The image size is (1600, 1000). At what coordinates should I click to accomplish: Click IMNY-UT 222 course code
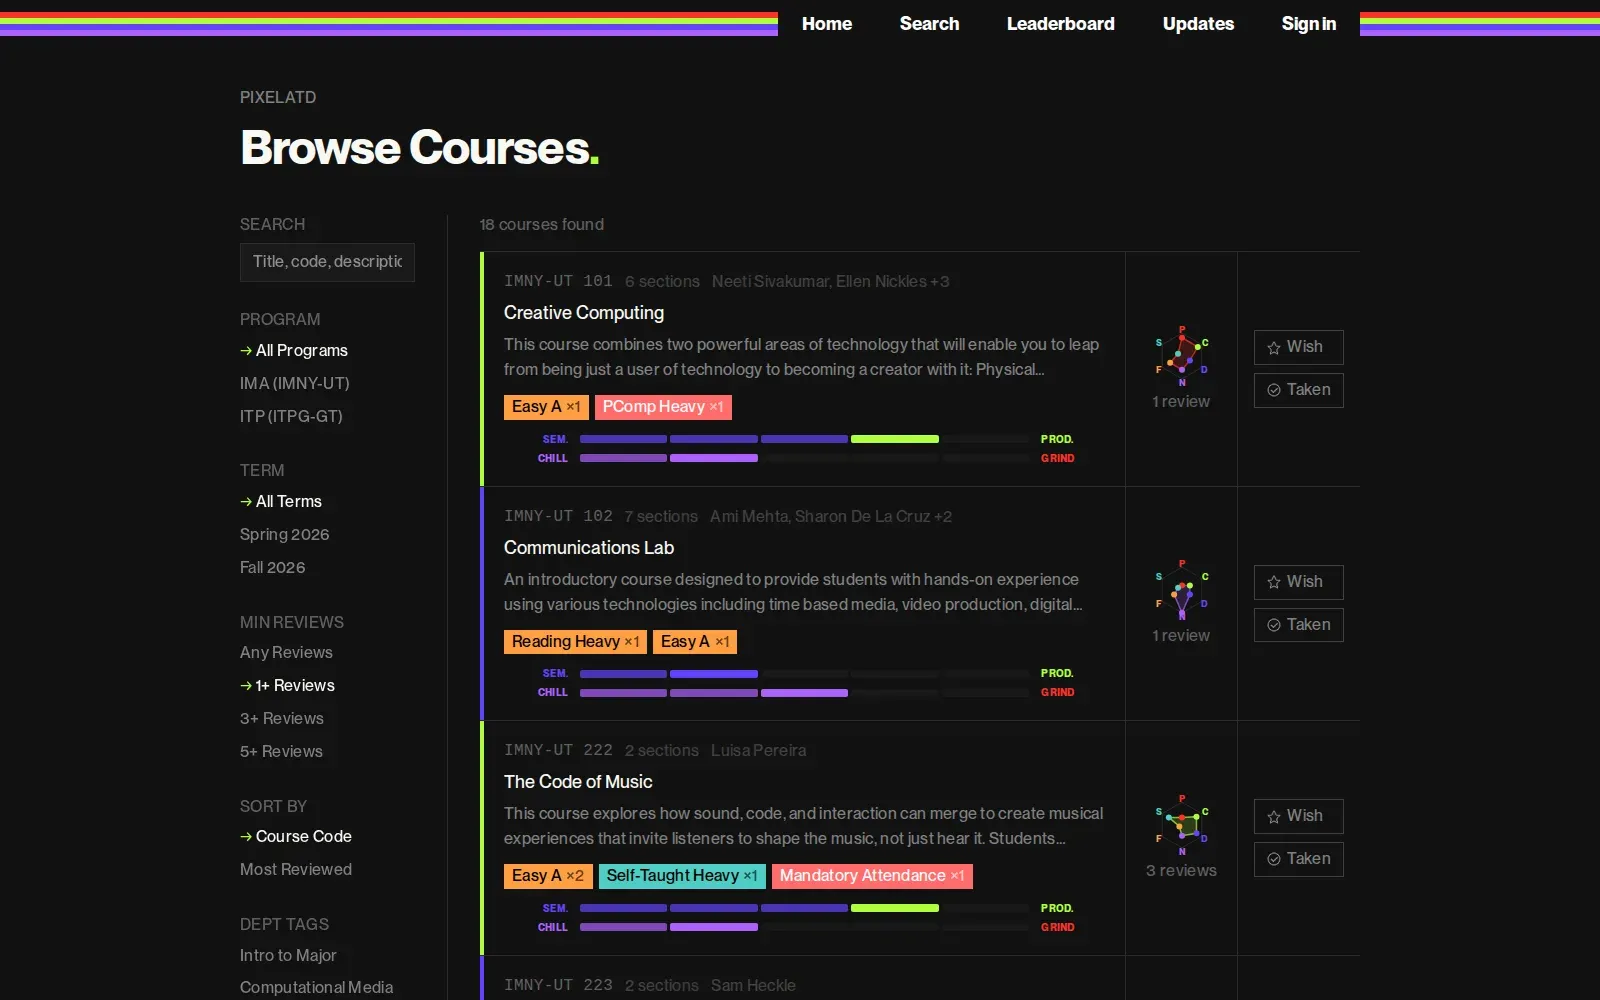558,750
